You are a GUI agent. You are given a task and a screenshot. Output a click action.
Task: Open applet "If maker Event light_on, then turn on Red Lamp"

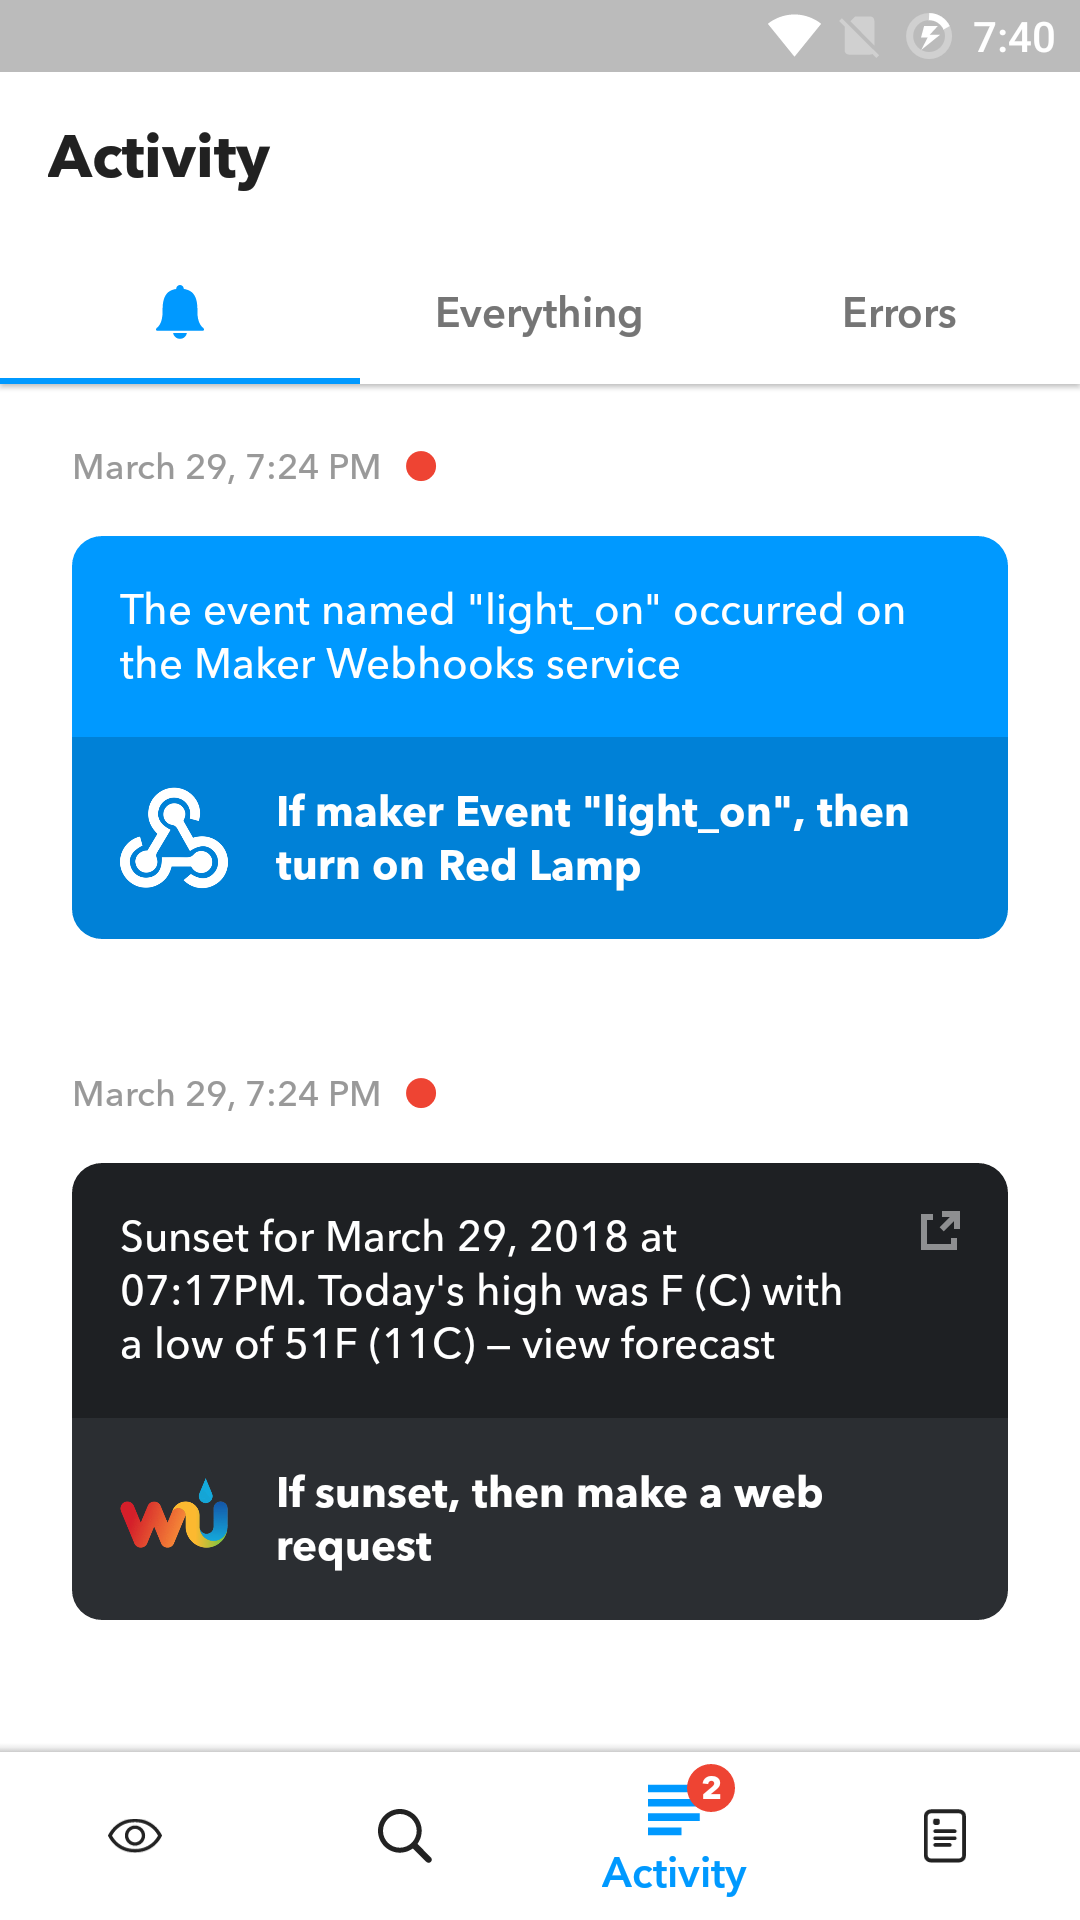click(592, 838)
